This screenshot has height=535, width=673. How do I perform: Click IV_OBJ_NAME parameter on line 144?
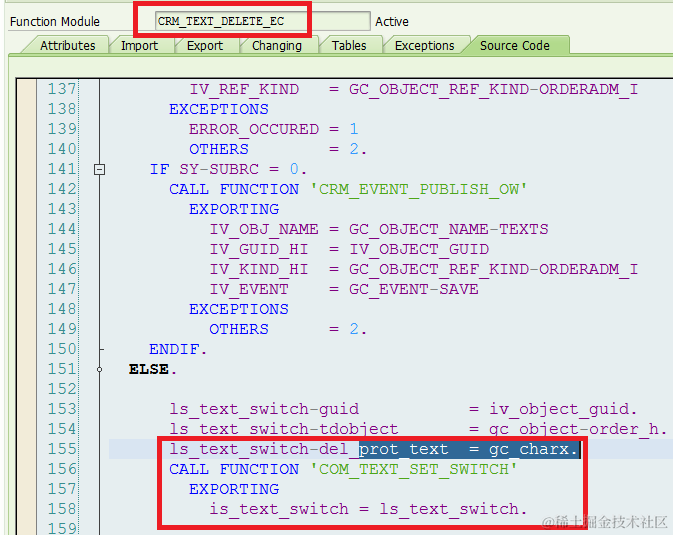tap(264, 229)
